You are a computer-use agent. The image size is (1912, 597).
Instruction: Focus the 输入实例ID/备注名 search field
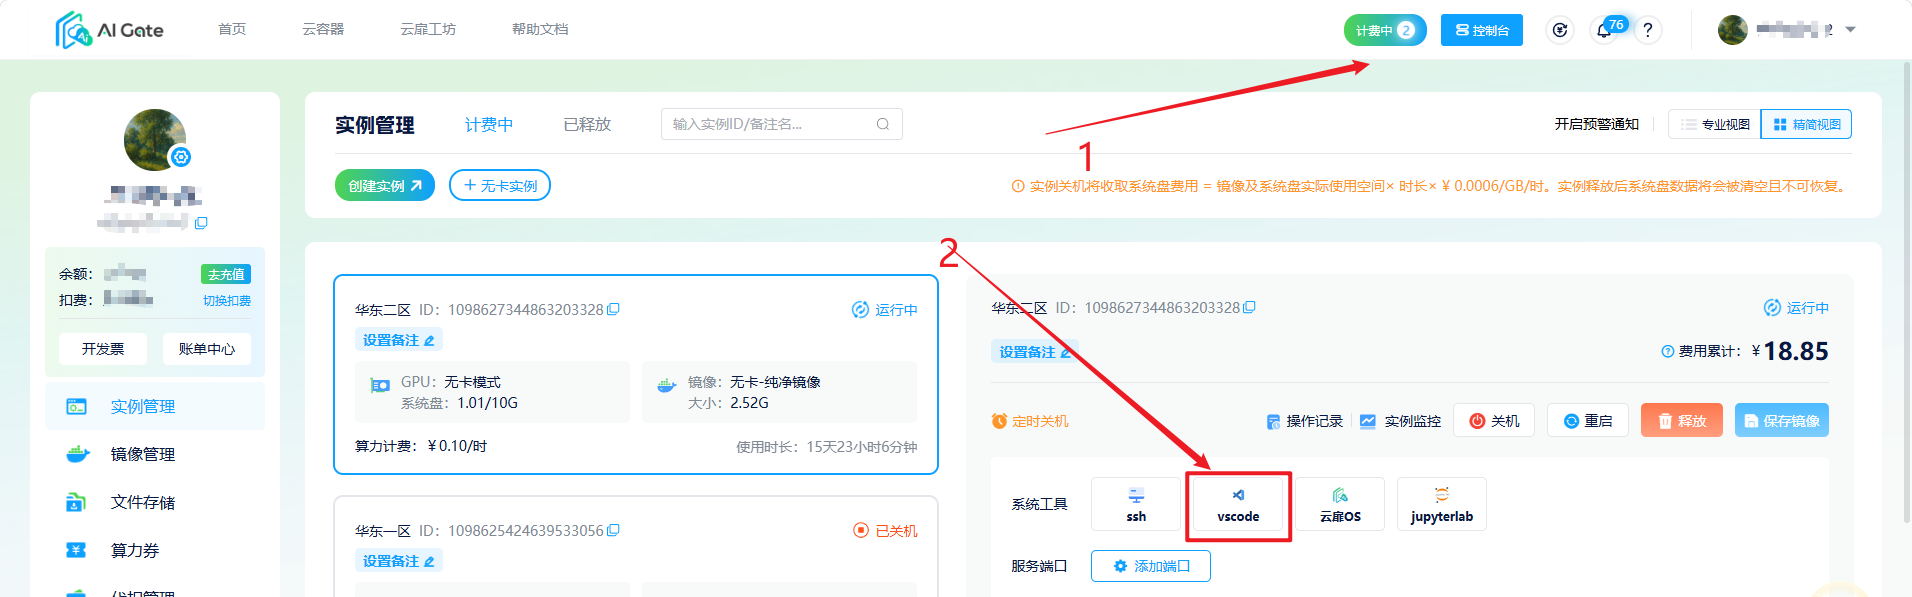click(782, 124)
